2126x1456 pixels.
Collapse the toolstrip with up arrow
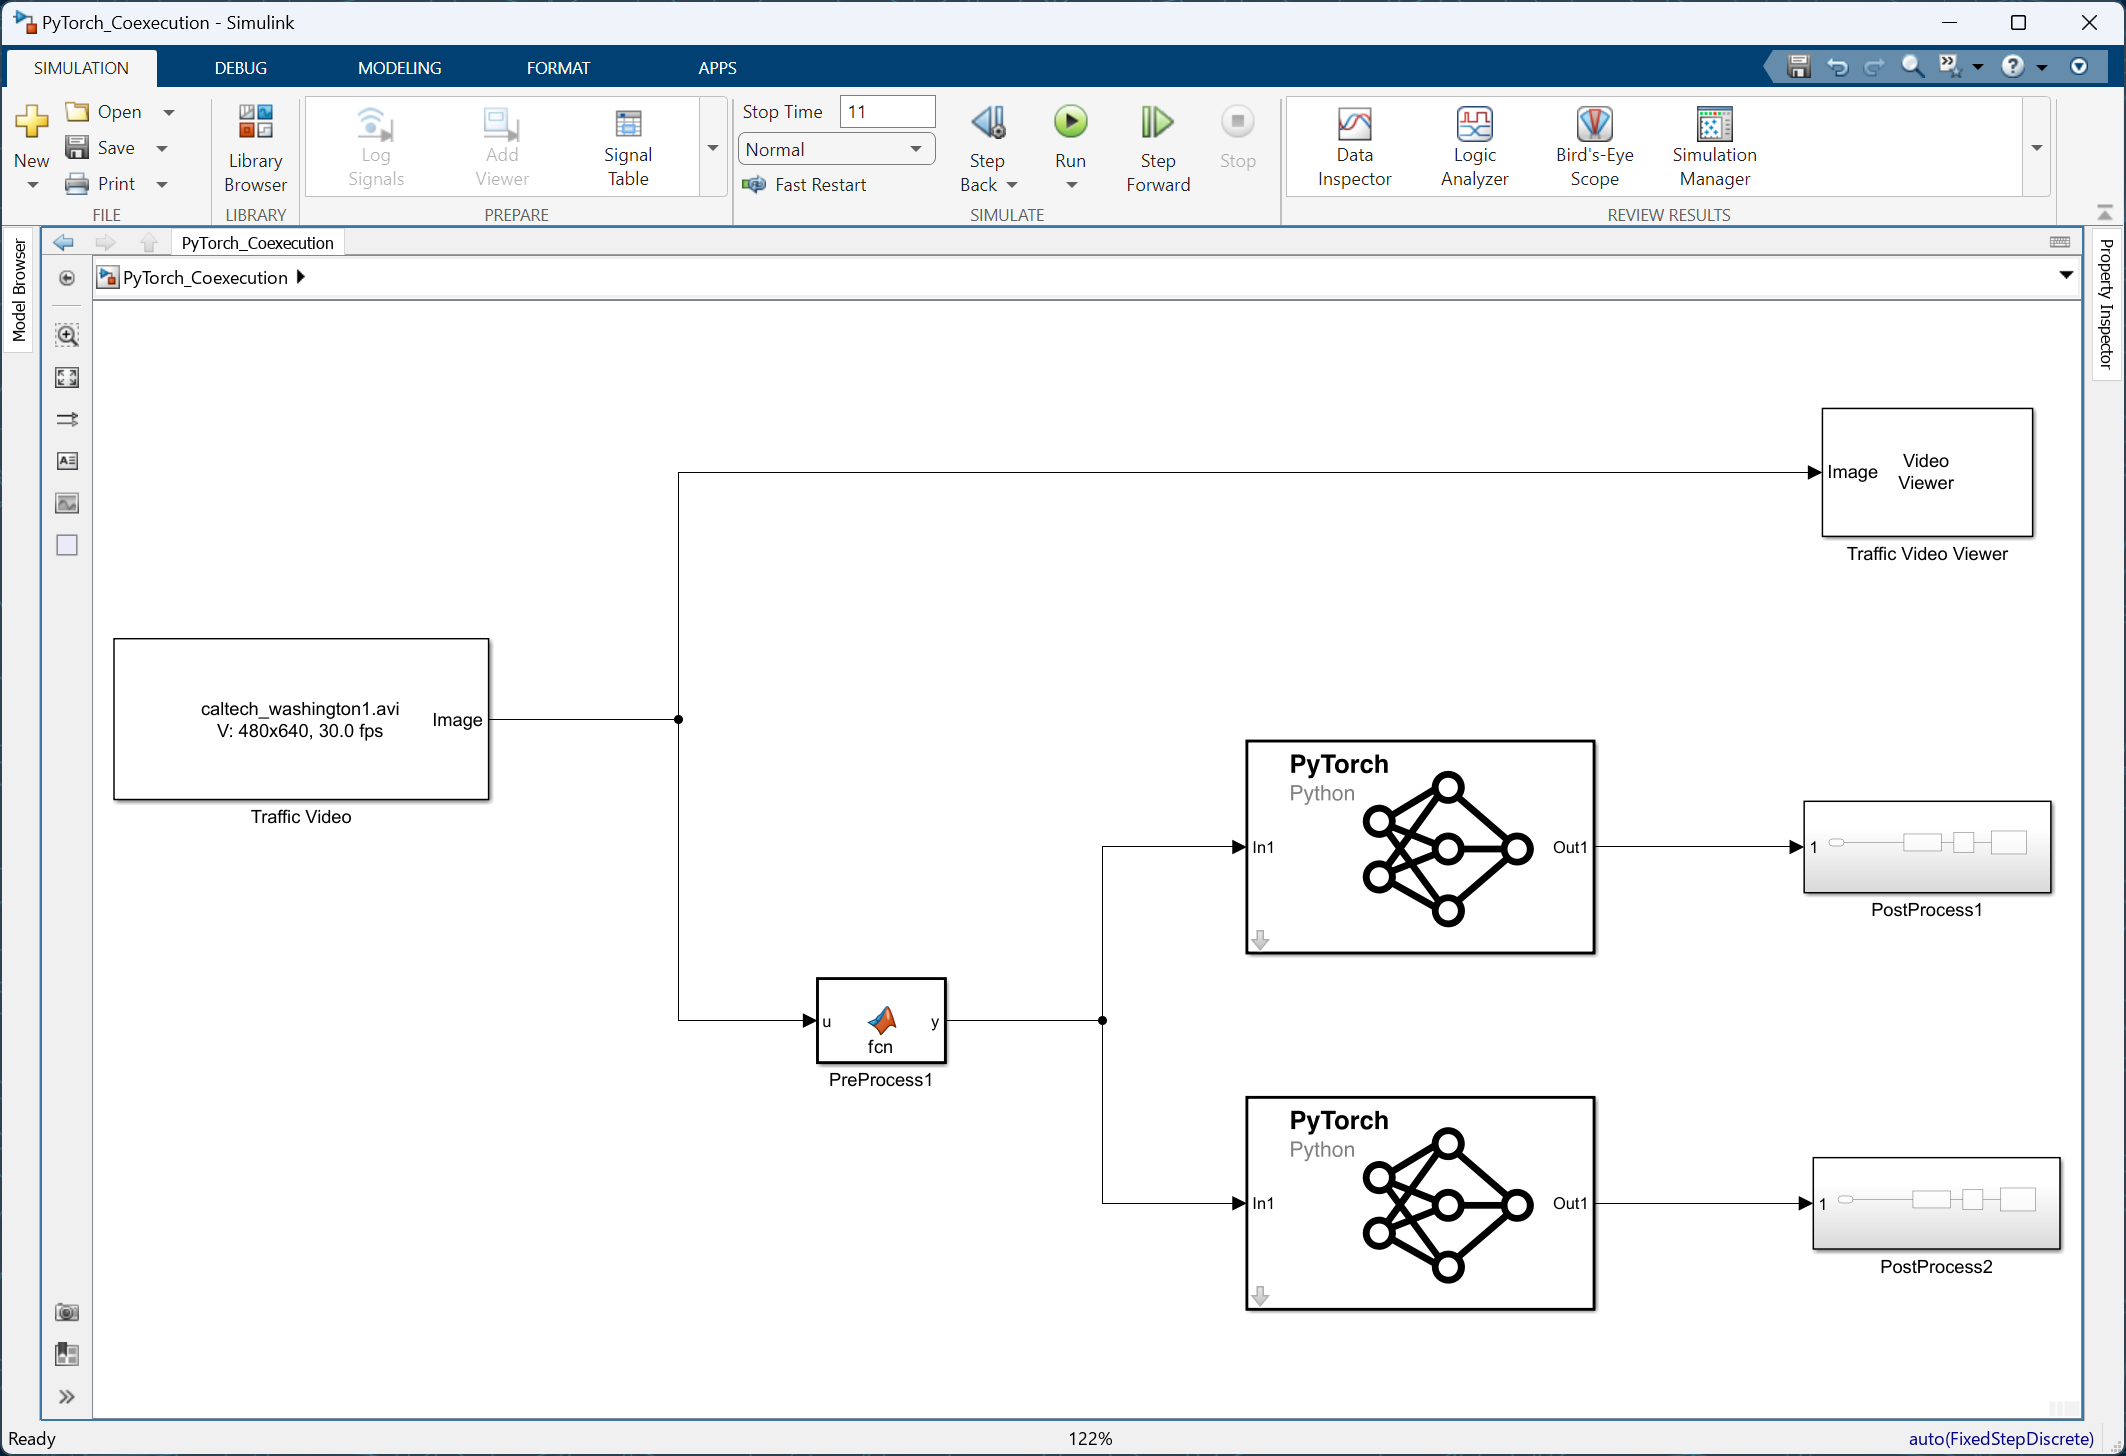(2105, 213)
